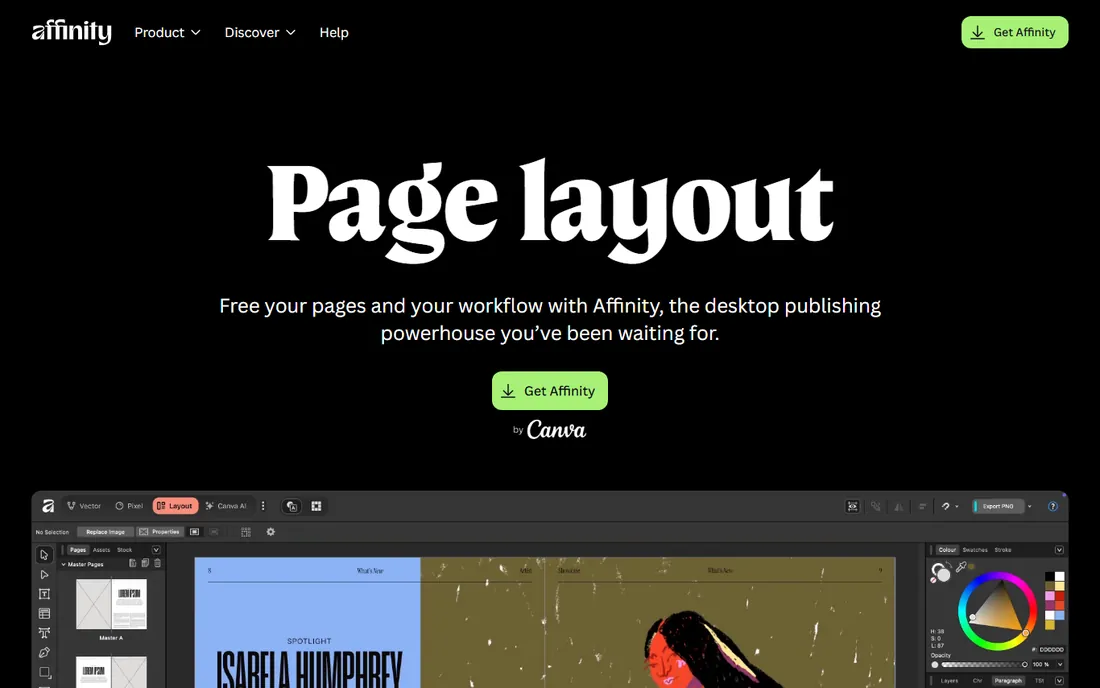
Task: Switch to the Pixel studio
Action: pos(129,506)
